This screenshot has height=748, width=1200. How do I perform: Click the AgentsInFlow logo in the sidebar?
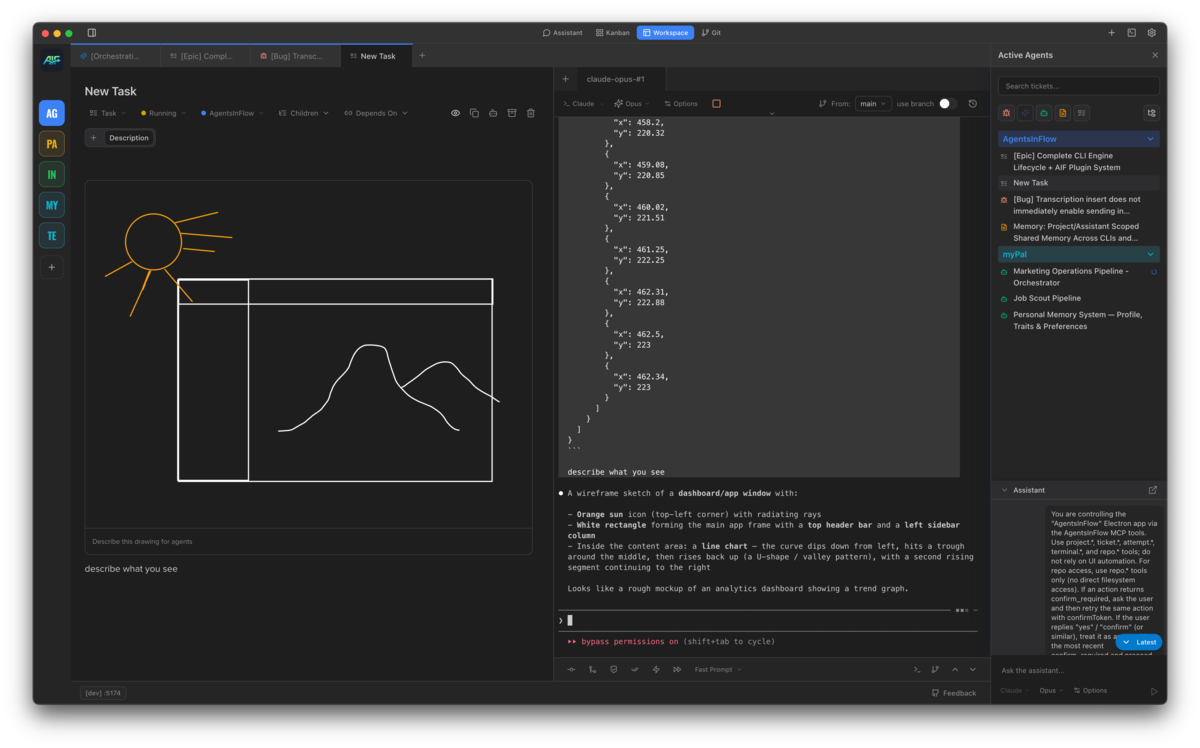tap(51, 60)
